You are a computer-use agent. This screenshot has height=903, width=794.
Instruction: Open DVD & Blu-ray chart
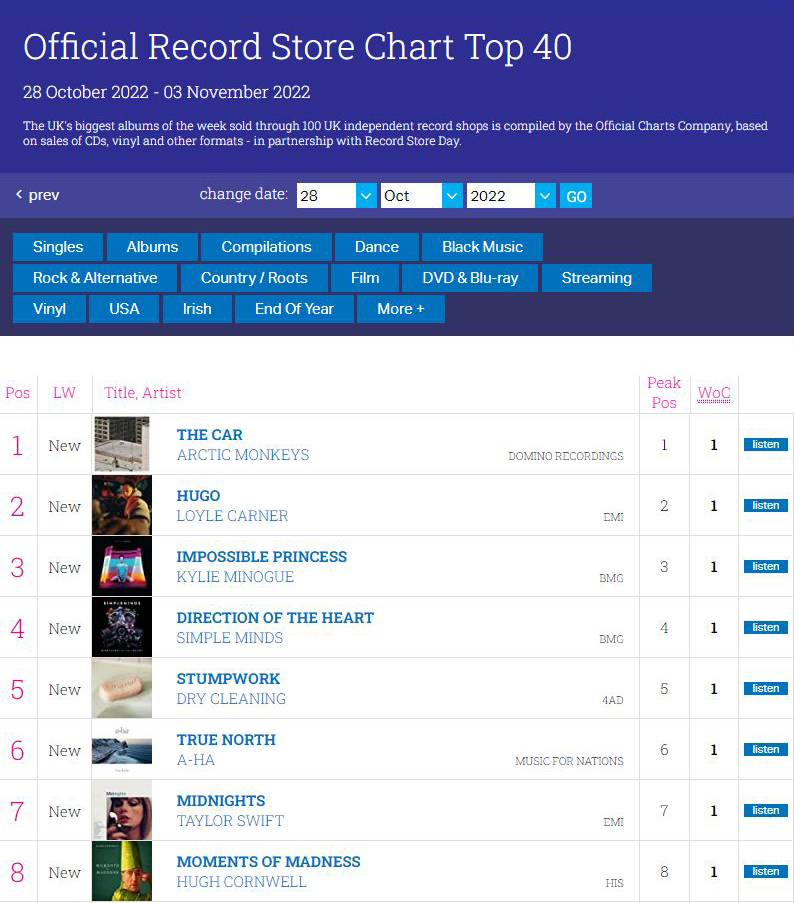tap(470, 278)
